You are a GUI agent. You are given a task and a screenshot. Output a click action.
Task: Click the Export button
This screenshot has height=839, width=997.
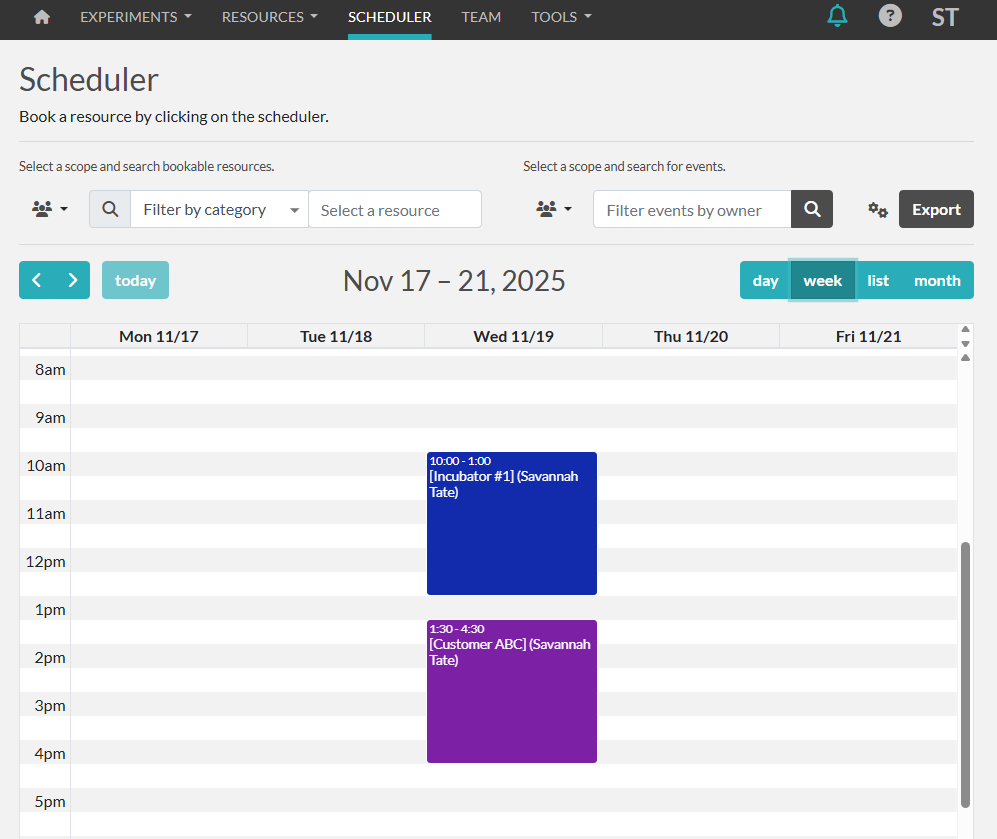(x=936, y=210)
